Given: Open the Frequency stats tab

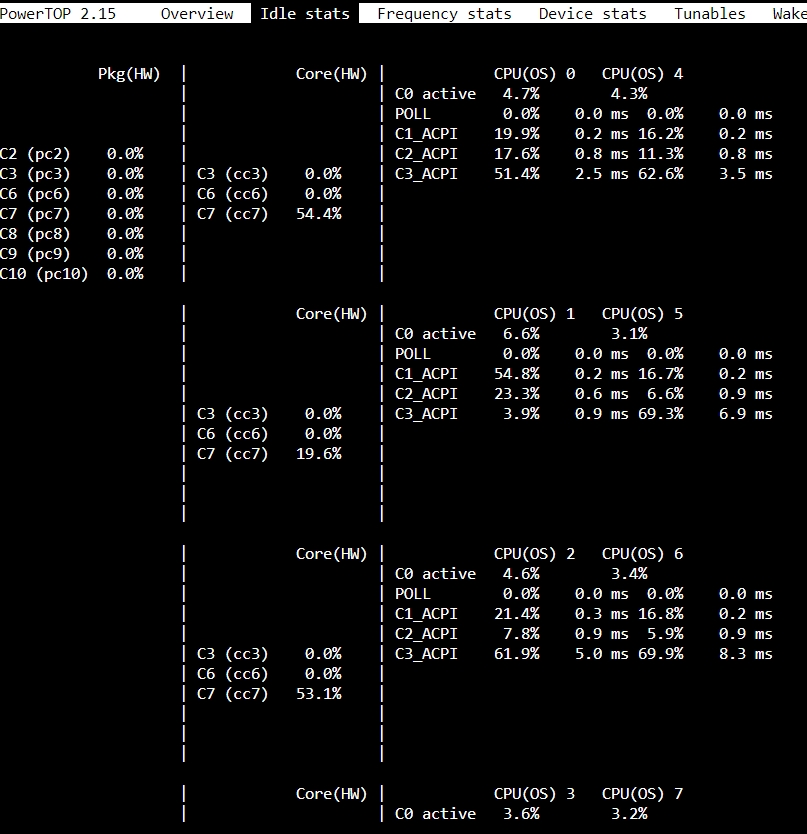Looking at the screenshot, I should pos(444,14).
